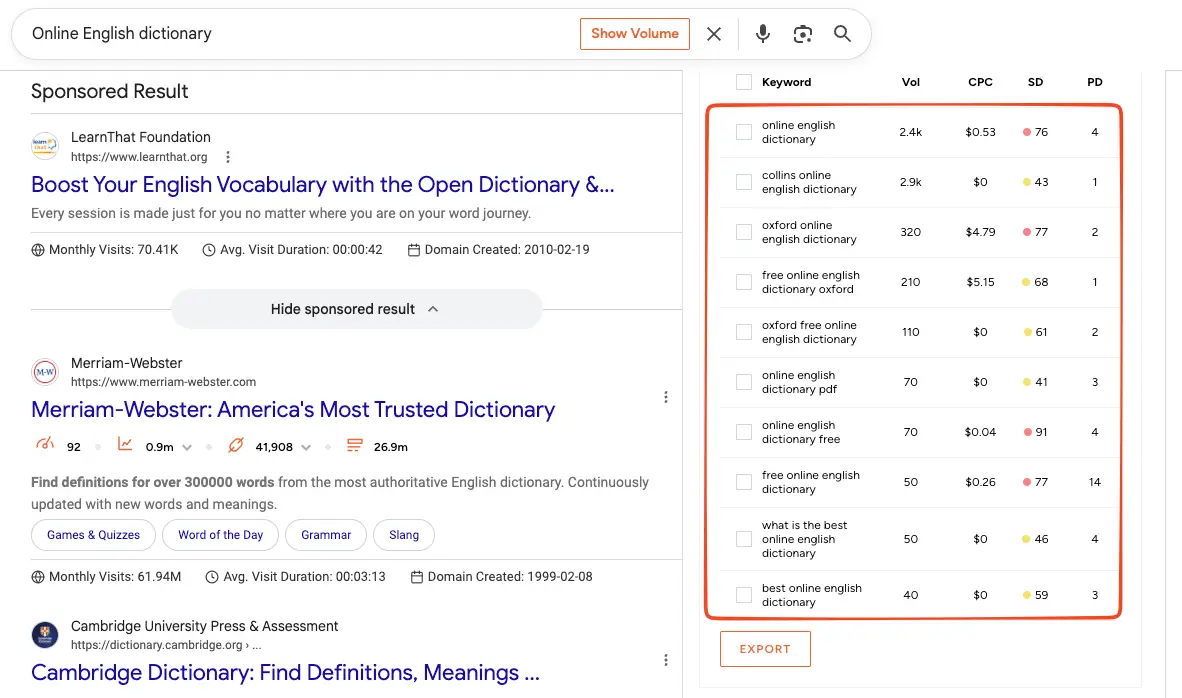Click the EXPORT button
Image resolution: width=1182 pixels, height=698 pixels.
[x=765, y=649]
